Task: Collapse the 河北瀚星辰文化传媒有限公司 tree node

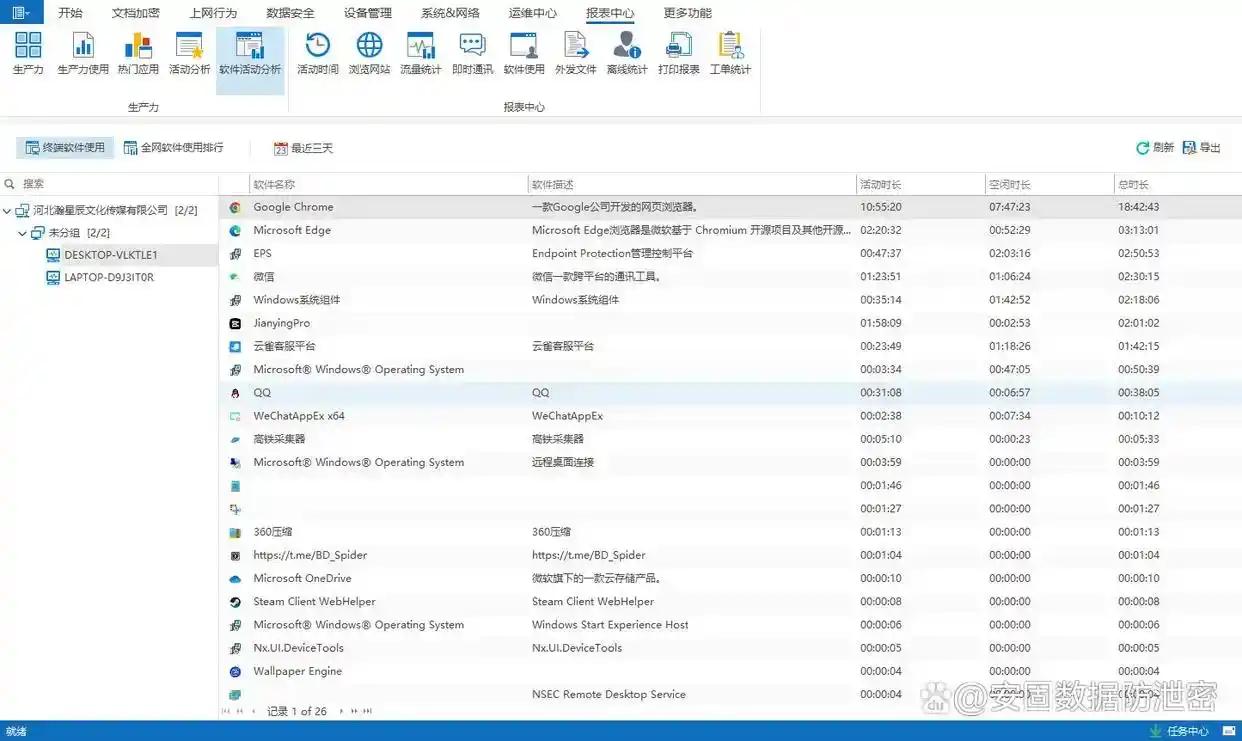Action: pos(8,211)
